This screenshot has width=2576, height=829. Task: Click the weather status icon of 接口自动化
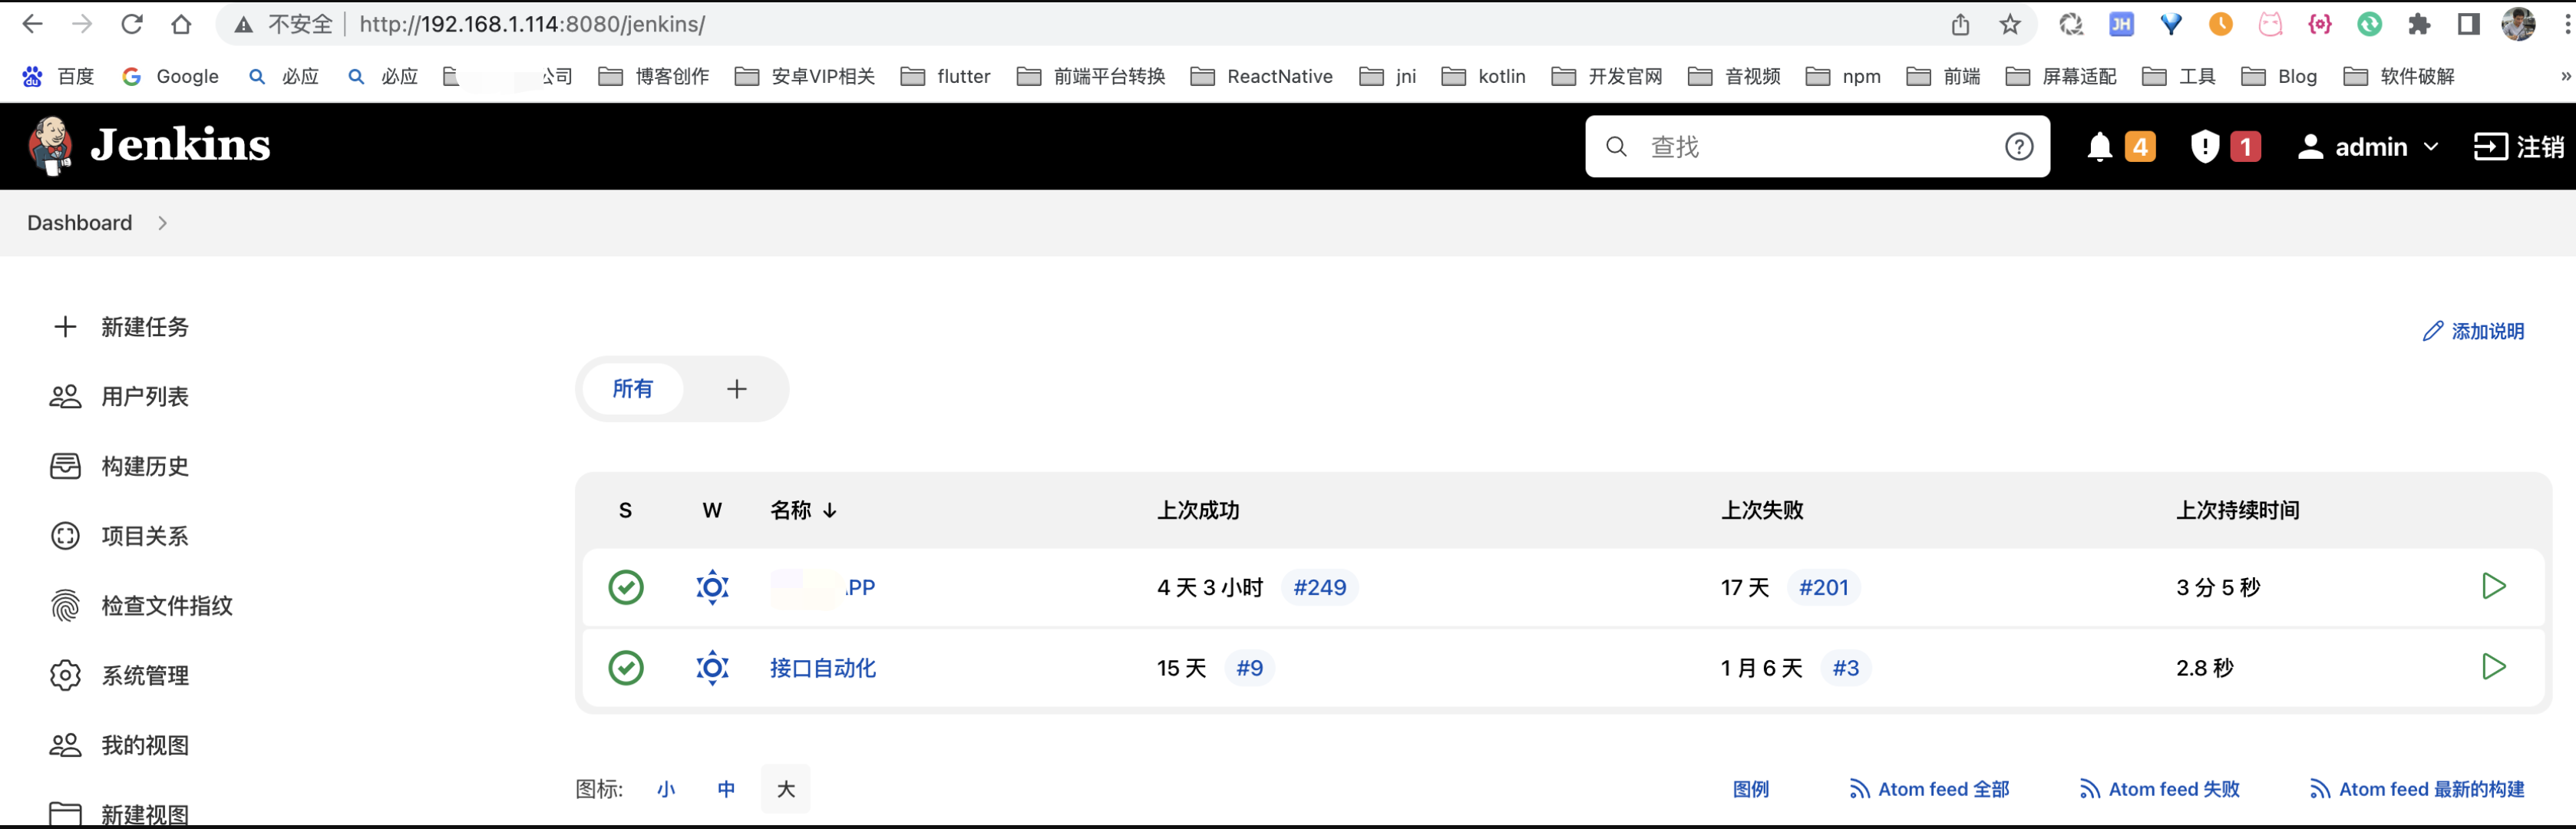[x=712, y=668]
